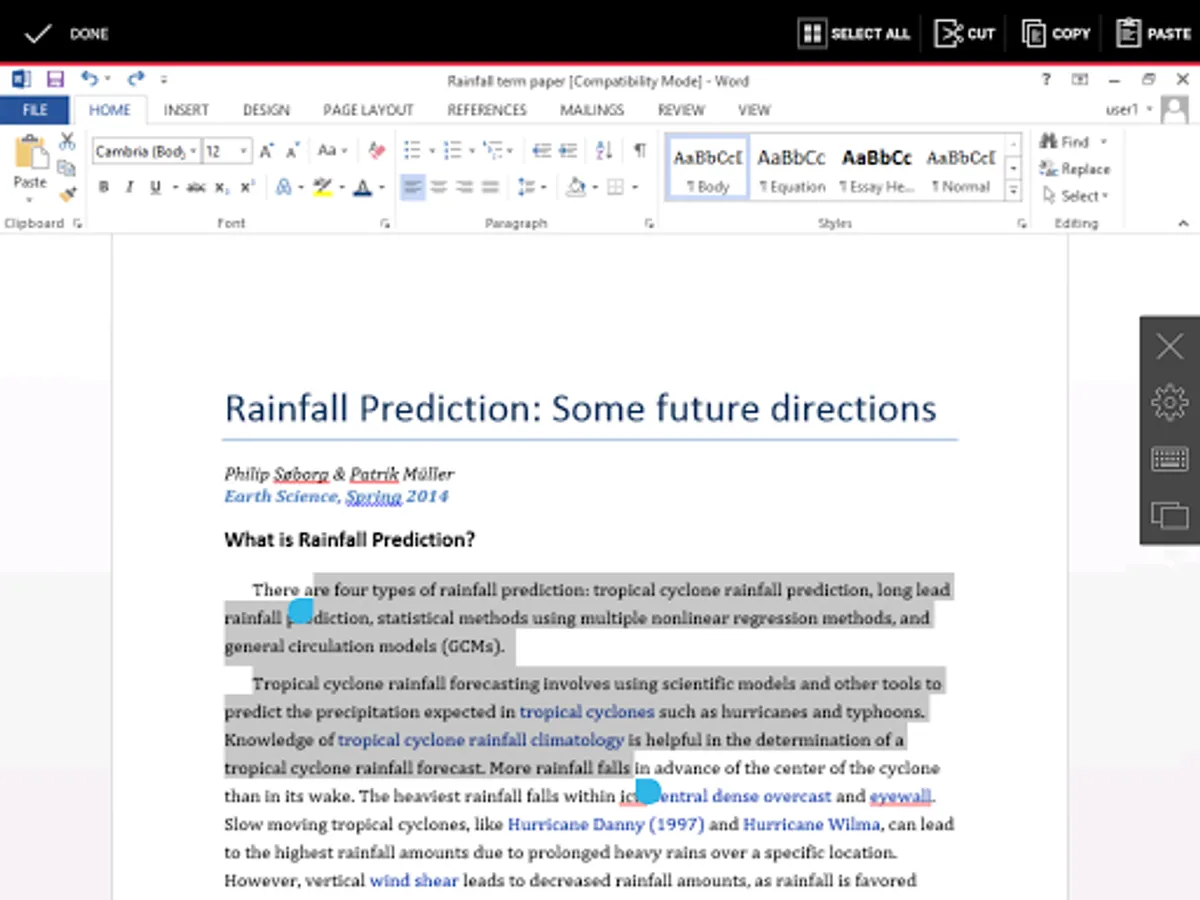The image size is (1200, 900).
Task: Switch to the INSERT tab
Action: [186, 110]
